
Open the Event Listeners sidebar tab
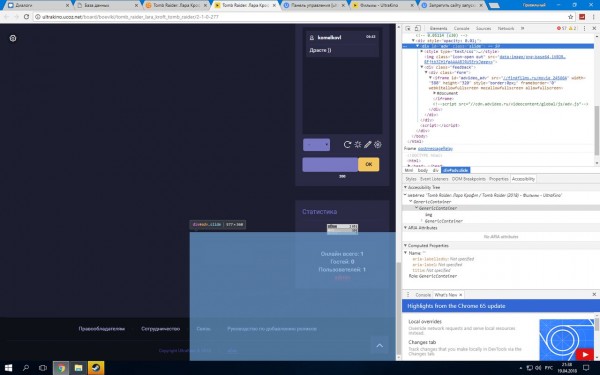[x=434, y=179]
